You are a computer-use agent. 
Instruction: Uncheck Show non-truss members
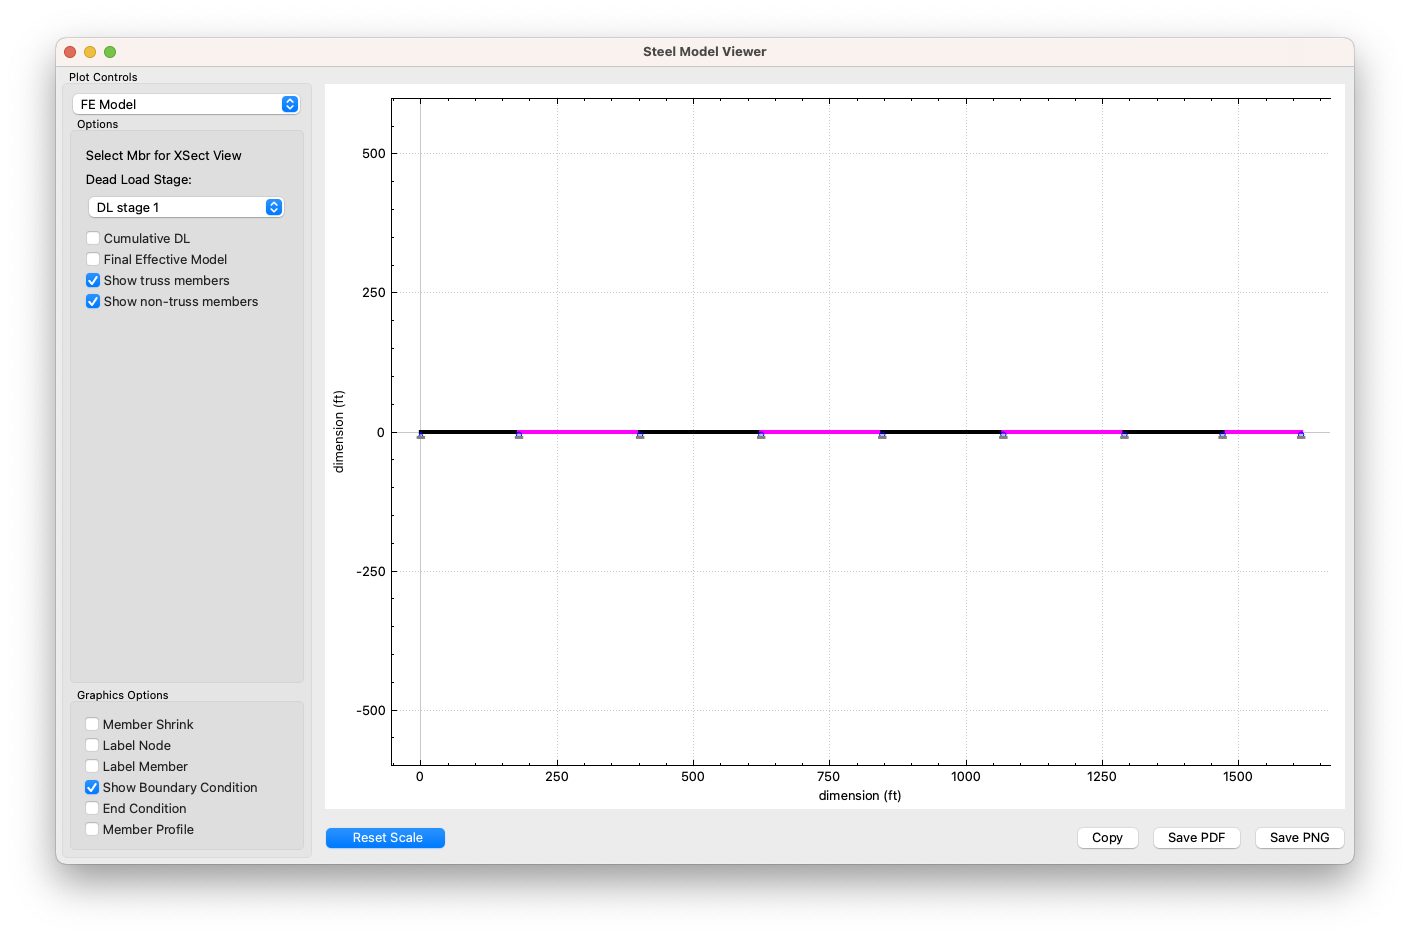pyautogui.click(x=93, y=302)
